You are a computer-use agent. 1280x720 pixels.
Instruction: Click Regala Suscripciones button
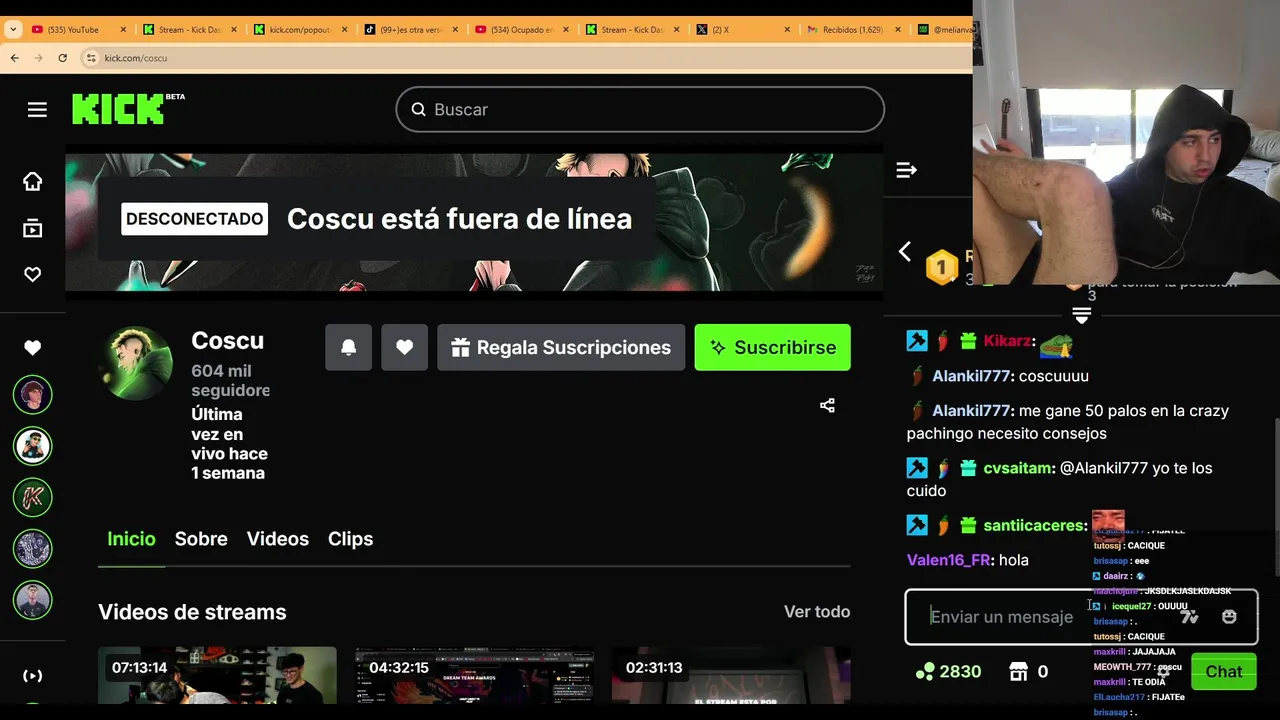[x=561, y=347]
